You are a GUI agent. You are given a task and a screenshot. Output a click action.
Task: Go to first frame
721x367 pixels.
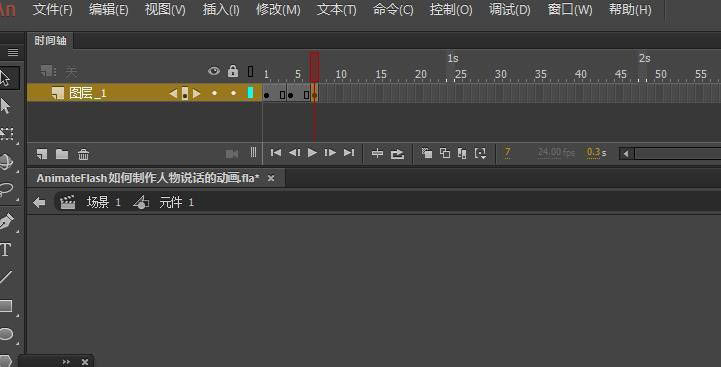(276, 153)
